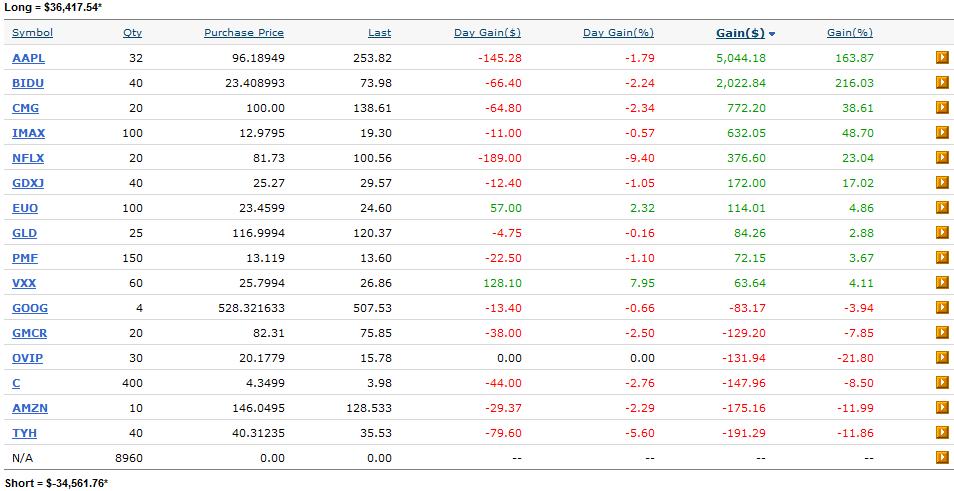
Task: Open the C ticker link
Action: [x=16, y=383]
